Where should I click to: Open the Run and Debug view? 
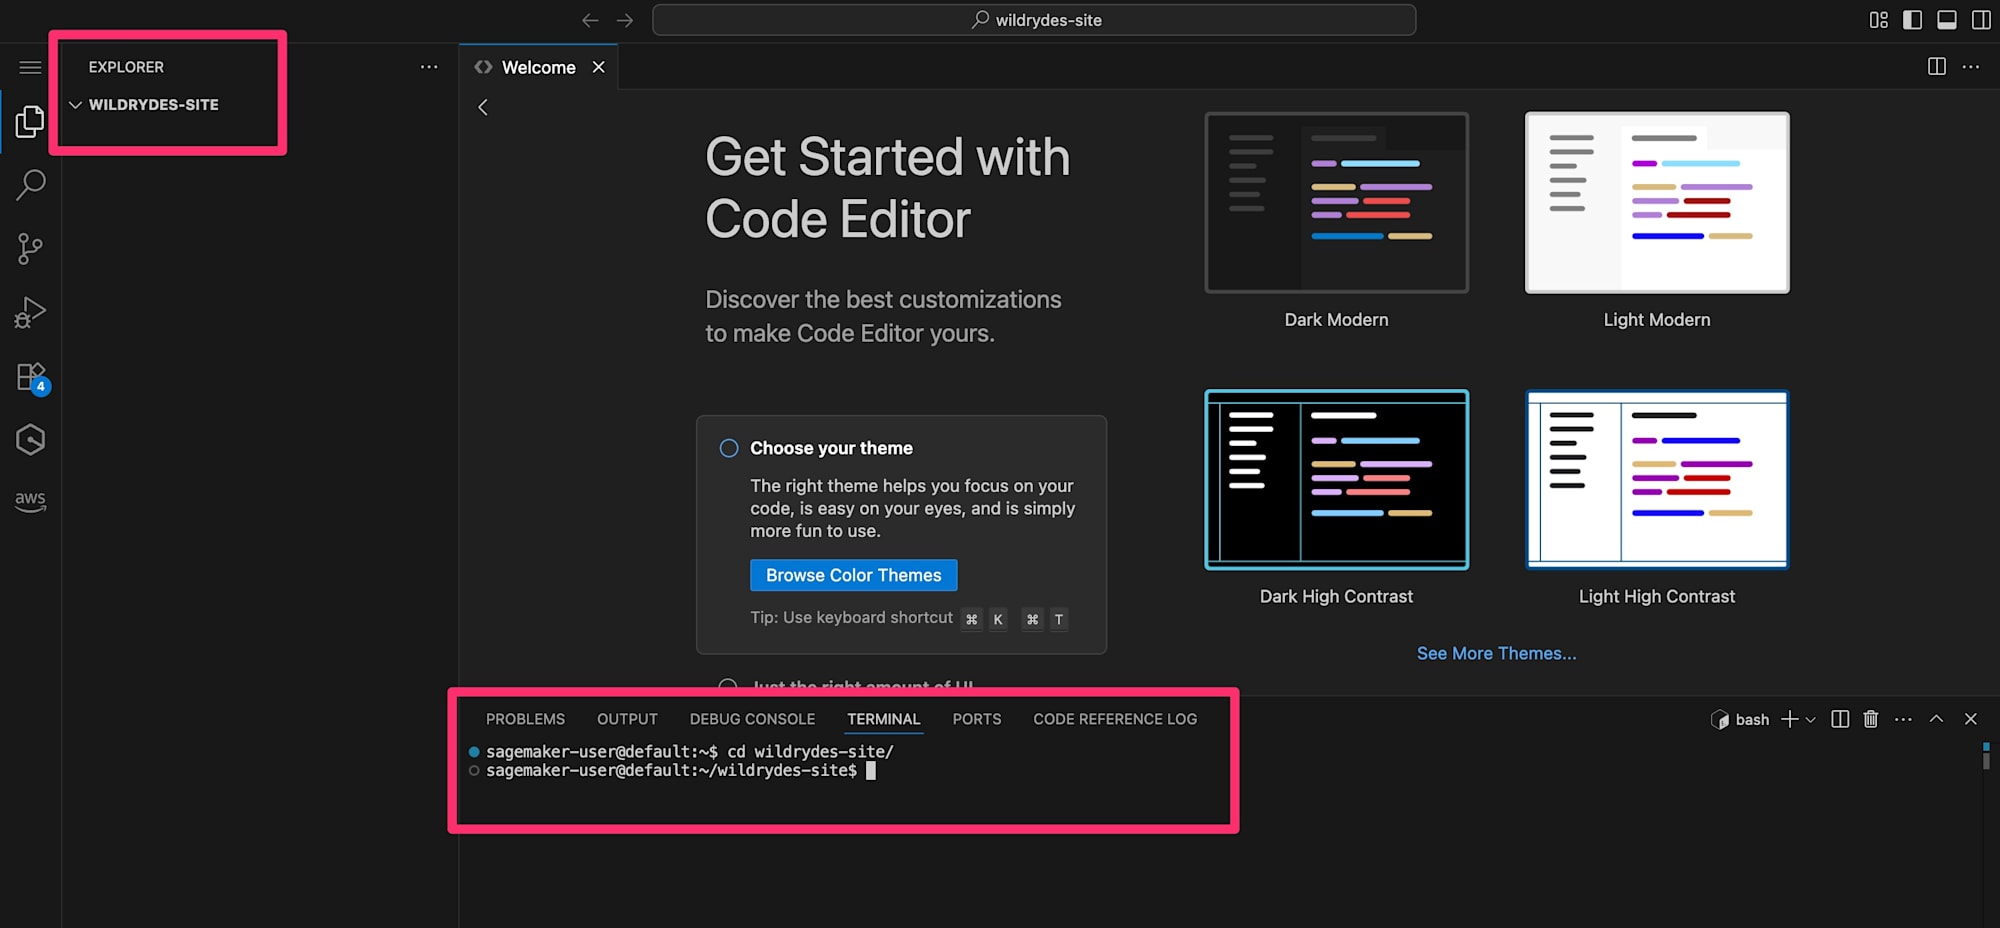[x=30, y=313]
